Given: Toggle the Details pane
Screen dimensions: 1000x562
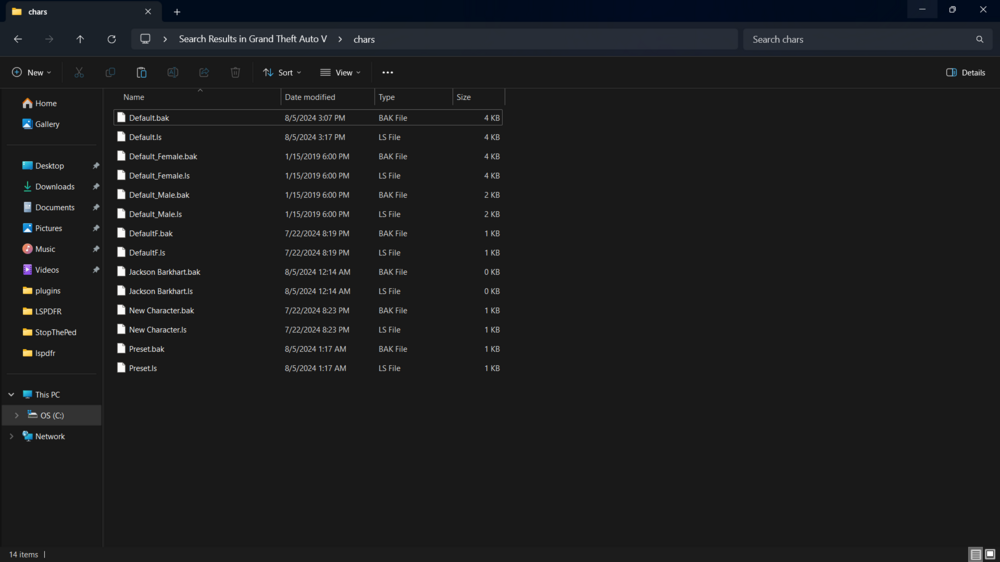Looking at the screenshot, I should tap(966, 73).
